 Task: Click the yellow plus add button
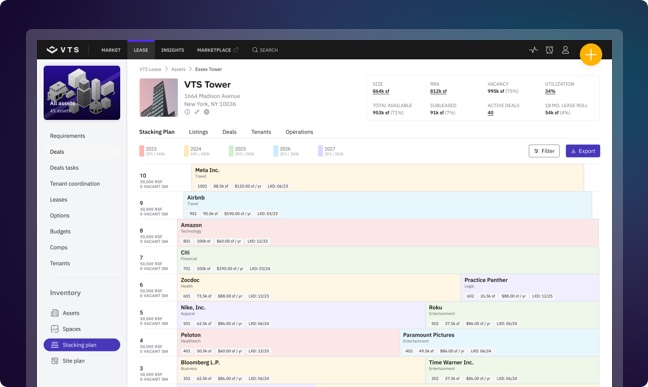coord(591,54)
